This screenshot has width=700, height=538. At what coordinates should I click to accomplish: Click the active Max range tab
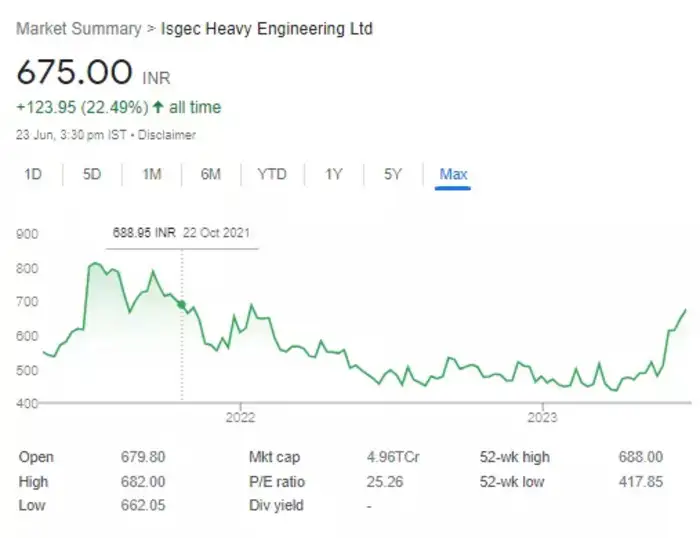[453, 174]
